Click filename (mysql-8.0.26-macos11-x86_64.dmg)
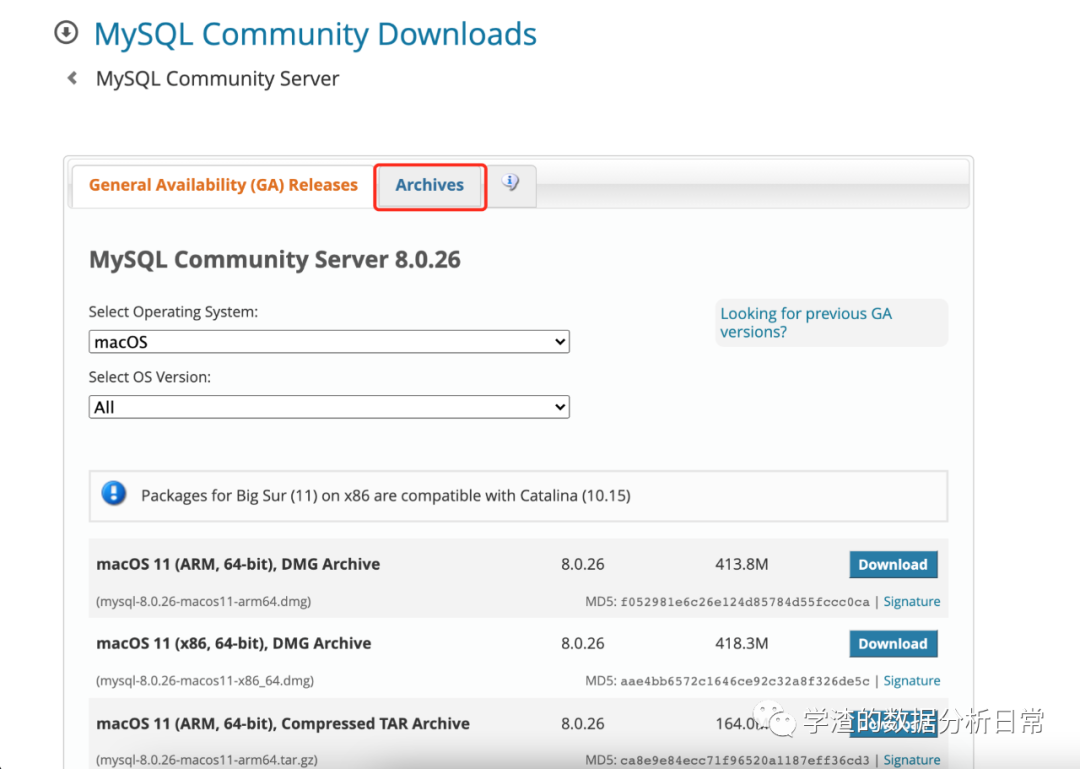The image size is (1080, 769). [x=205, y=681]
